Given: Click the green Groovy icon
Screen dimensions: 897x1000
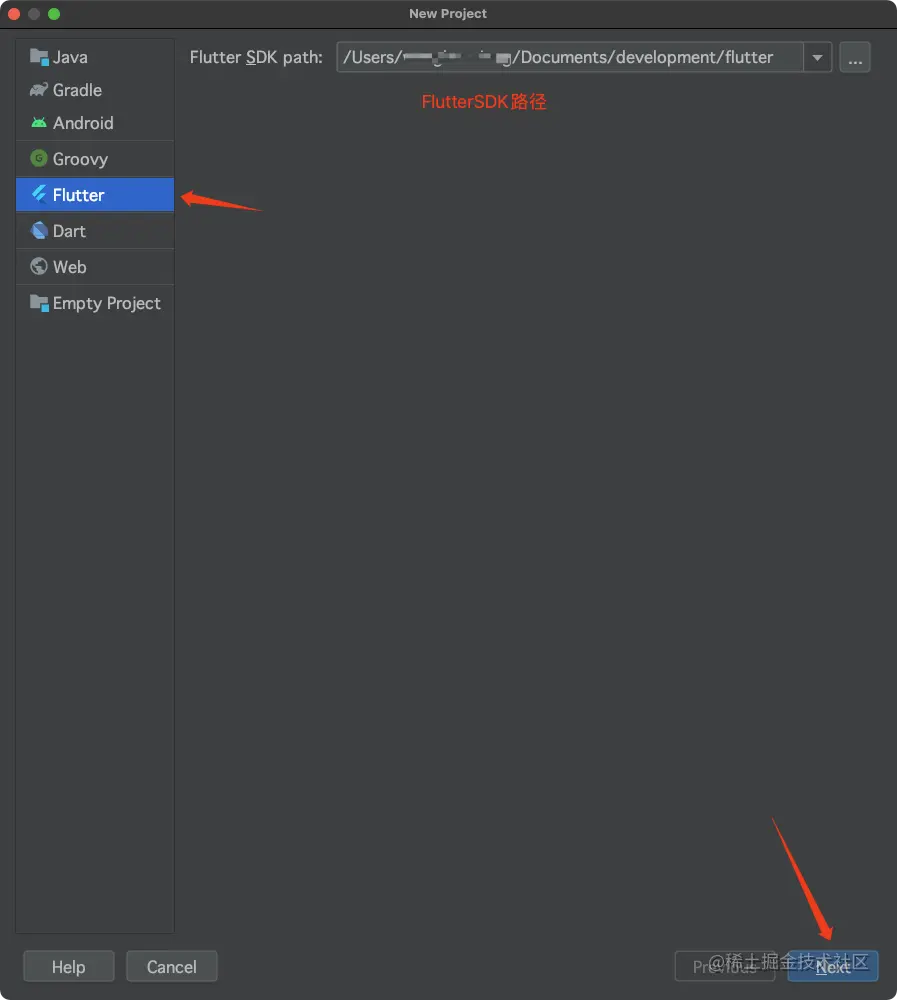Looking at the screenshot, I should (x=39, y=159).
